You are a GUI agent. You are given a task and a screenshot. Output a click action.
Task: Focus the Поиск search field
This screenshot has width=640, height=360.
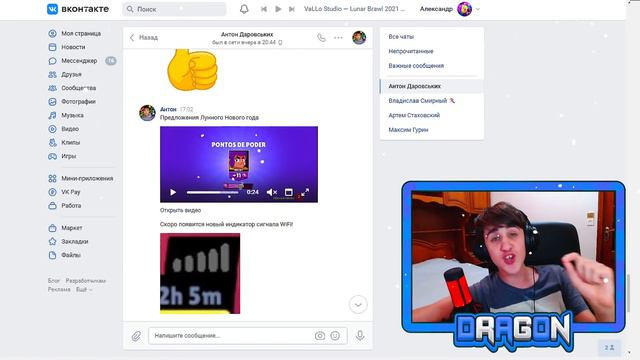click(x=174, y=9)
